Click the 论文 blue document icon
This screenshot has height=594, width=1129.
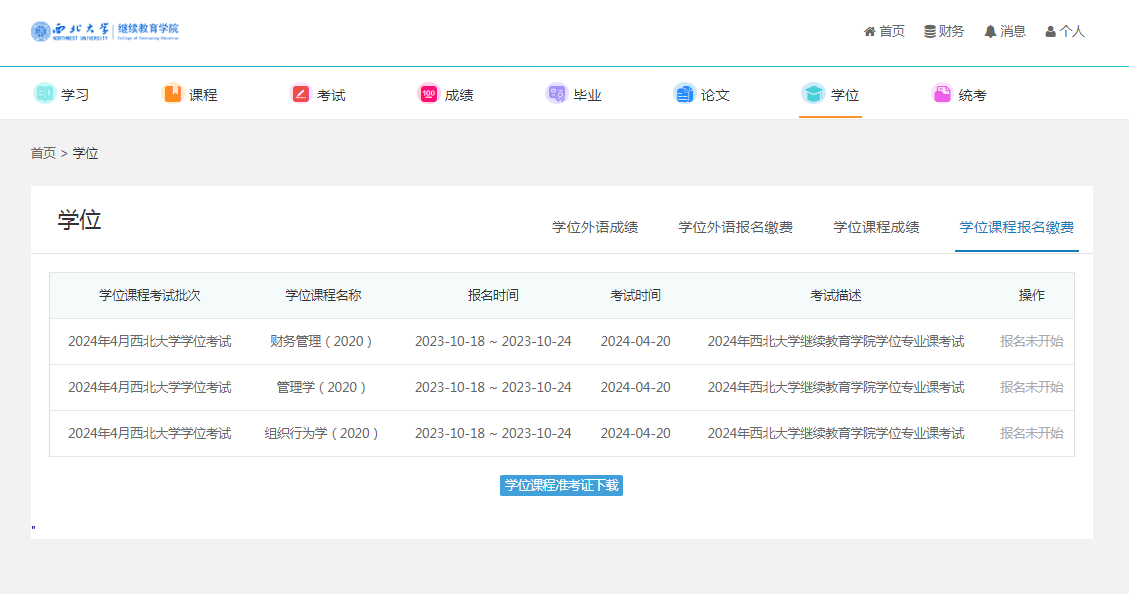tap(684, 94)
